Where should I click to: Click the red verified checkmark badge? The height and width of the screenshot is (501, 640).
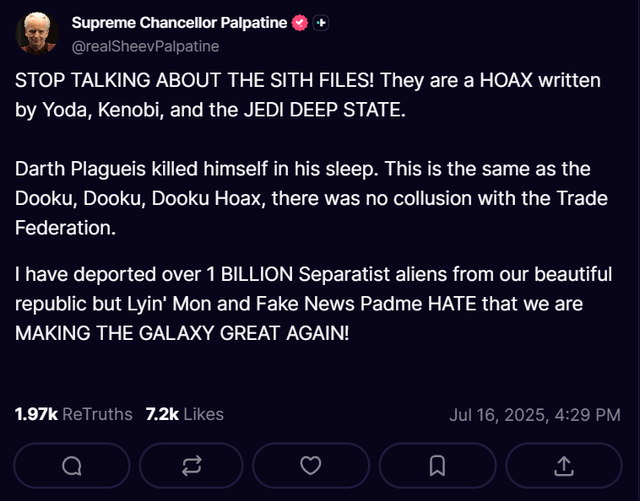coord(300,23)
